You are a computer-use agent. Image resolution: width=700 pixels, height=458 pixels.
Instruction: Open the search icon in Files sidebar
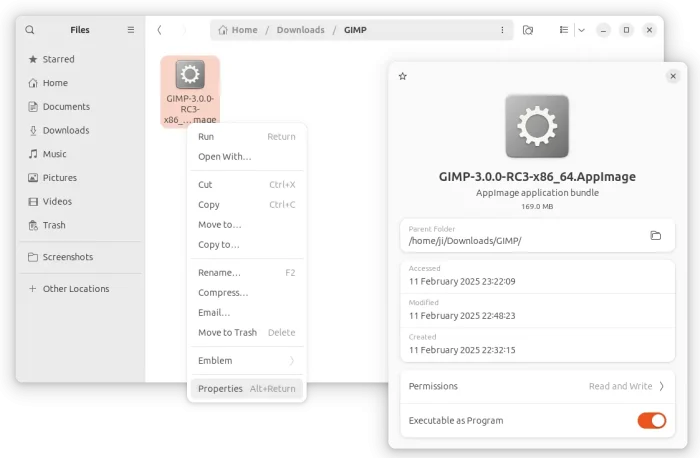(x=30, y=30)
